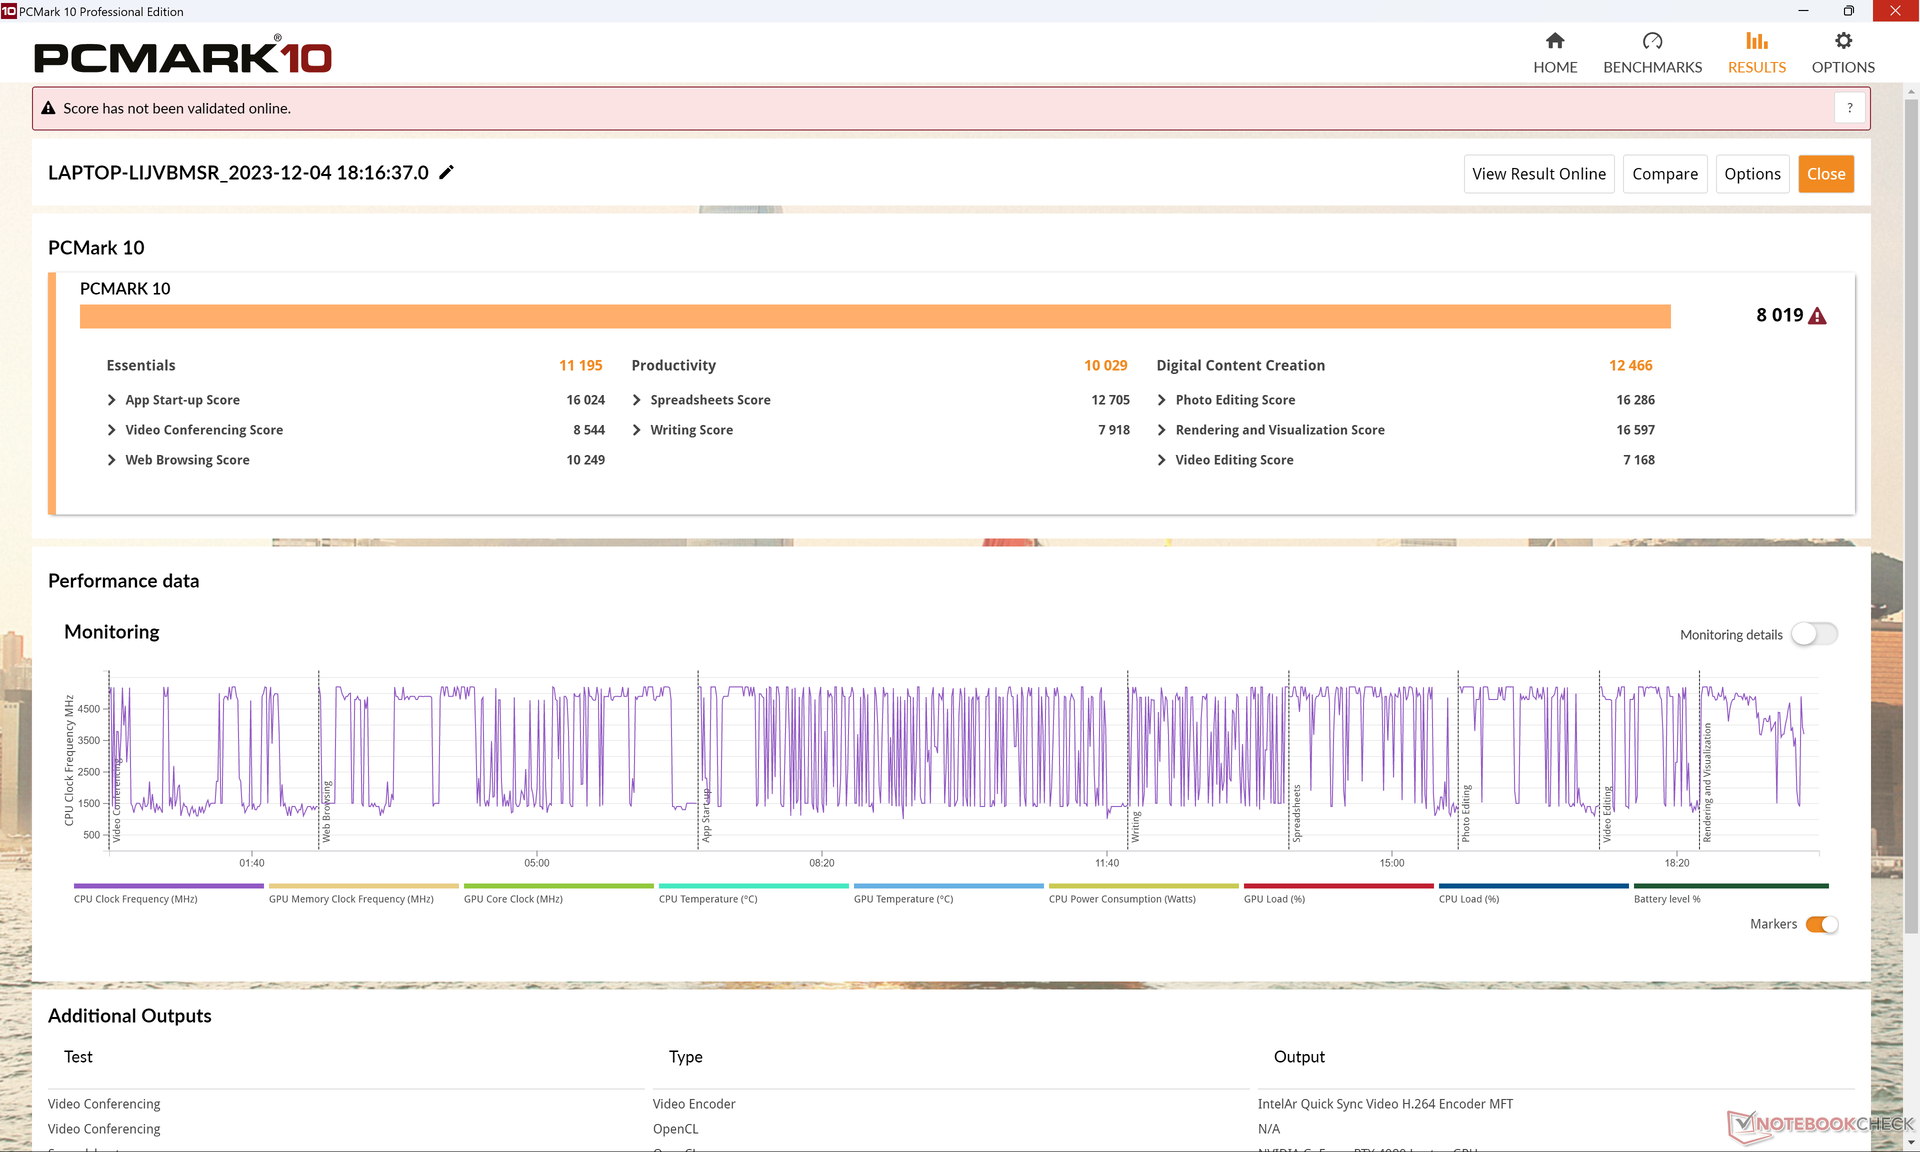
Task: Toggle GPU Memory Clock Frequency legend swatch
Action: coord(363,886)
